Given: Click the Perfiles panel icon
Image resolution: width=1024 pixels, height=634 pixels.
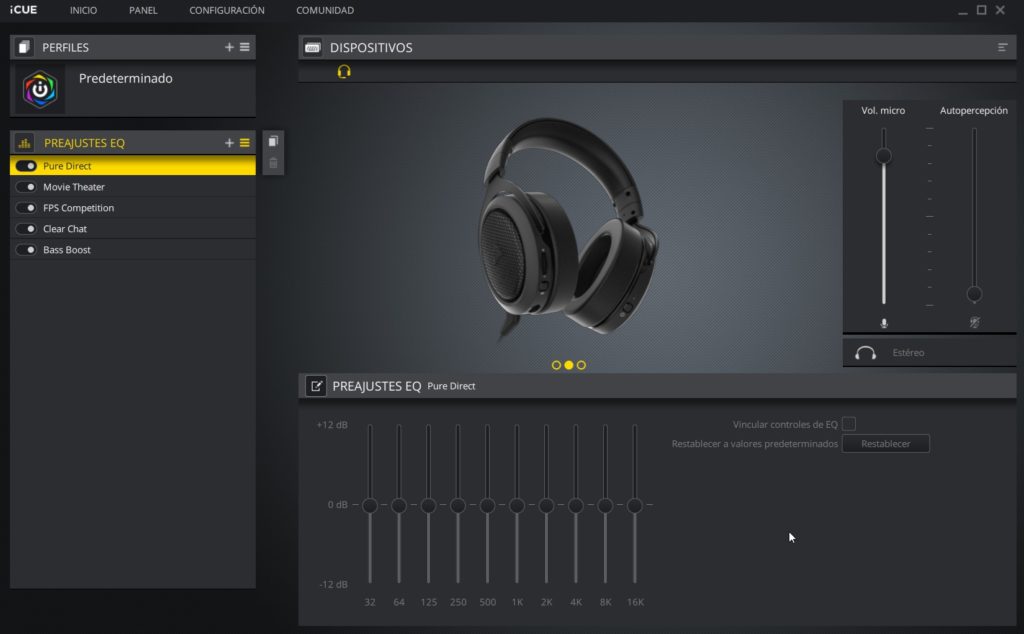Looking at the screenshot, I should pos(24,47).
